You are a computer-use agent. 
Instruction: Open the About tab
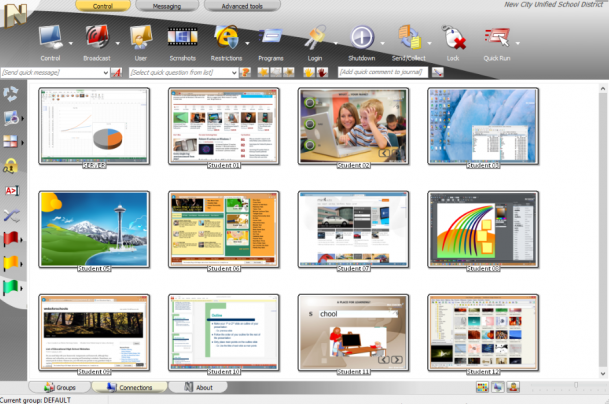click(198, 387)
